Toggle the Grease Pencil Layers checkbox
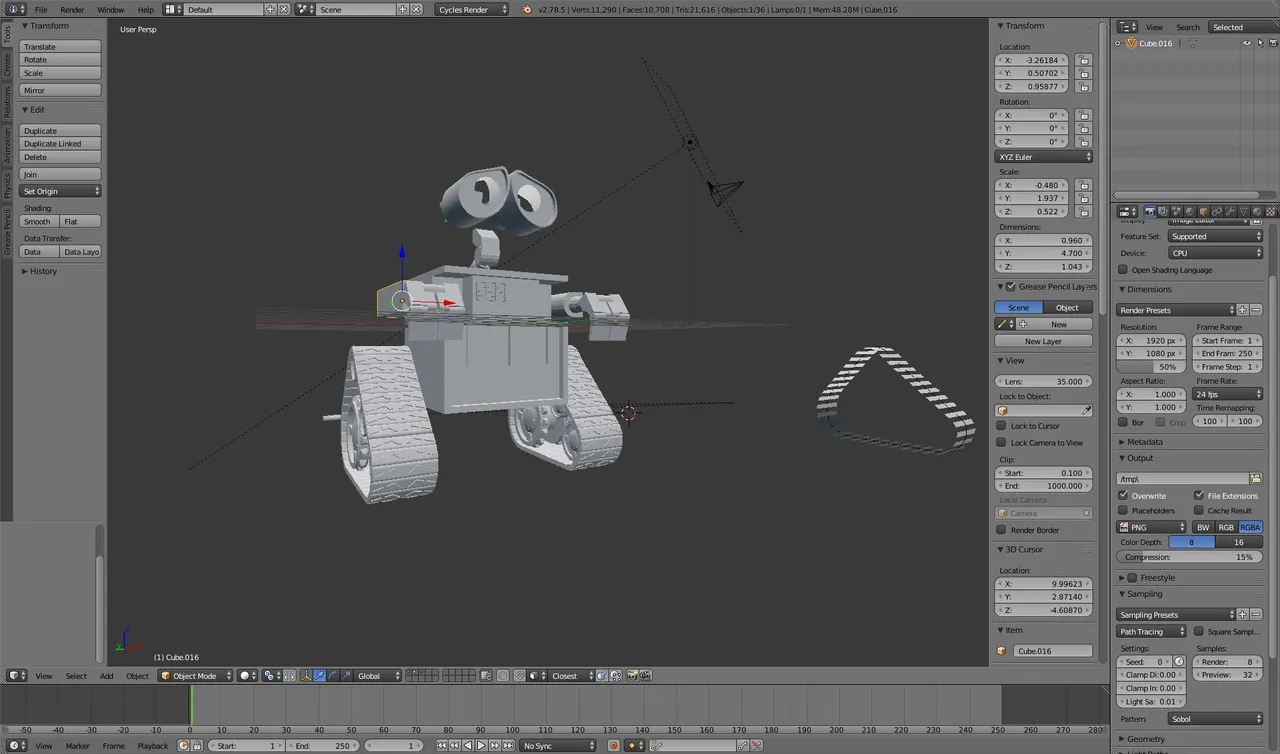The image size is (1280, 754). click(x=1011, y=286)
